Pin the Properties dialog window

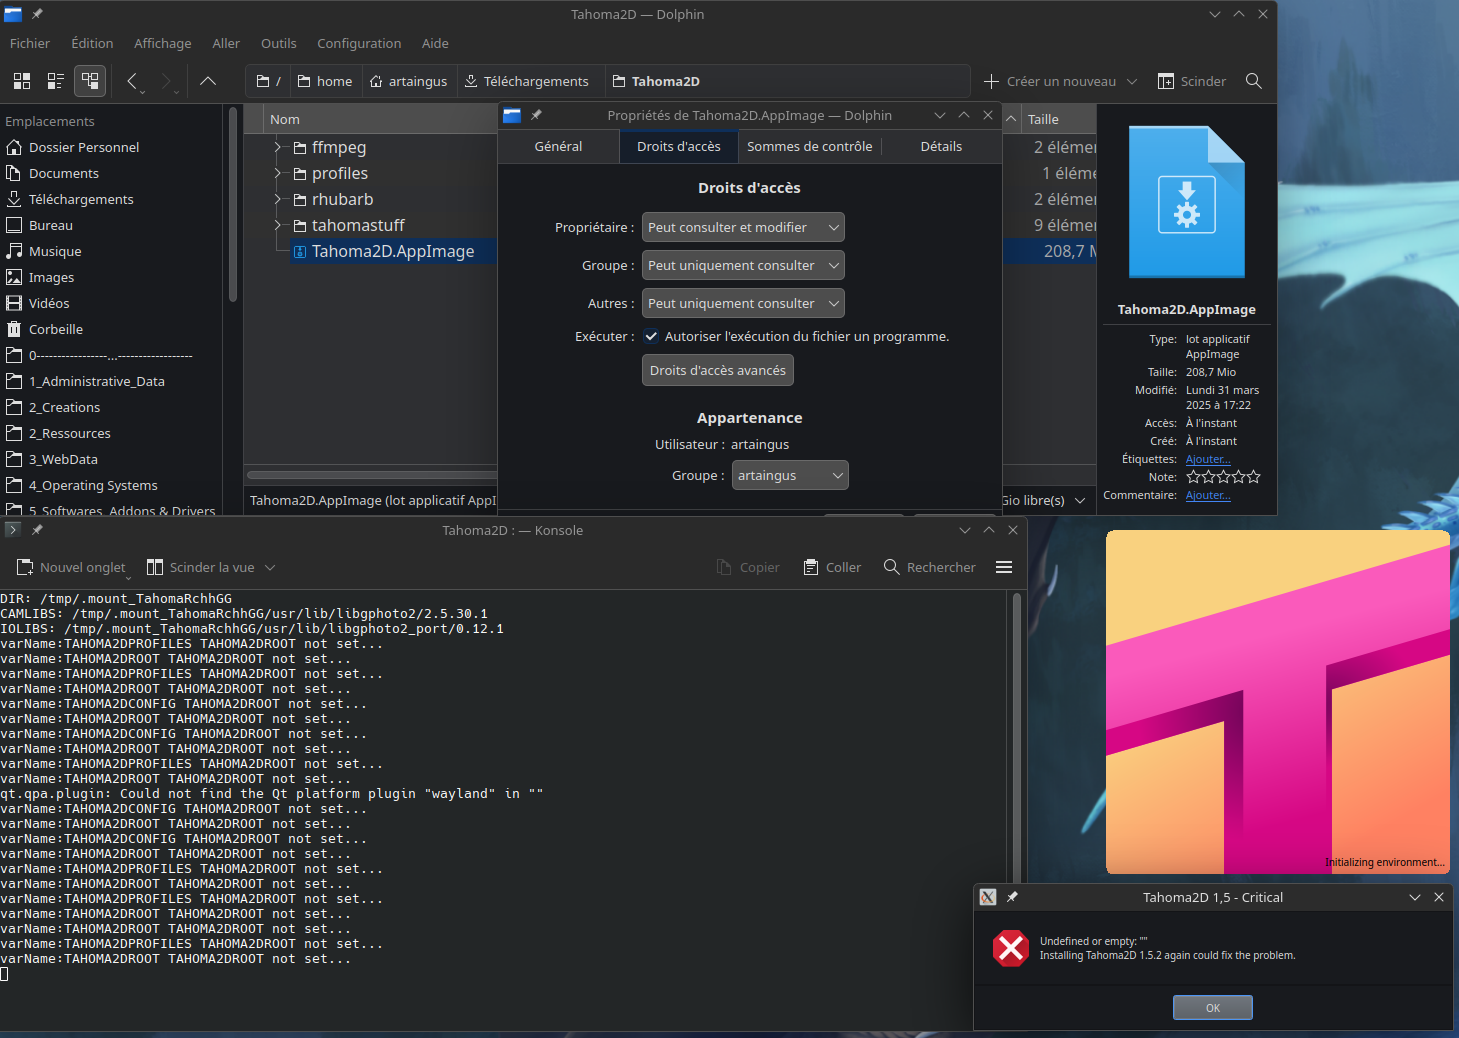click(x=536, y=115)
